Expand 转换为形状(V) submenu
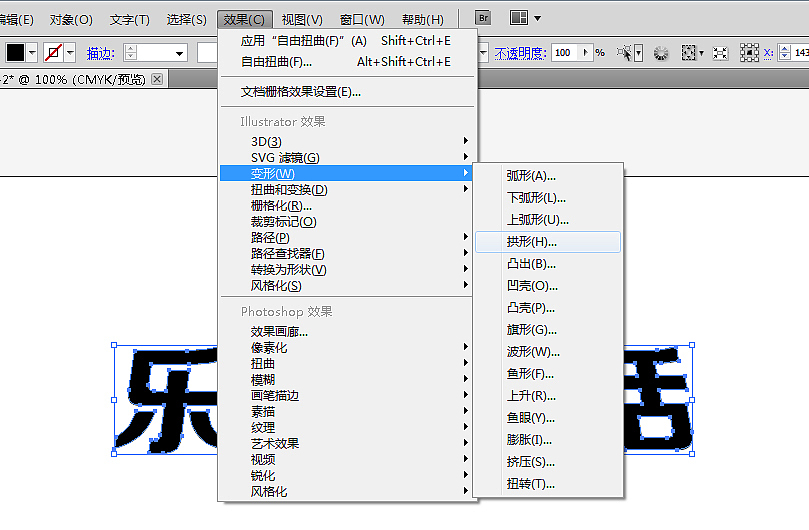The image size is (809, 530). point(346,269)
